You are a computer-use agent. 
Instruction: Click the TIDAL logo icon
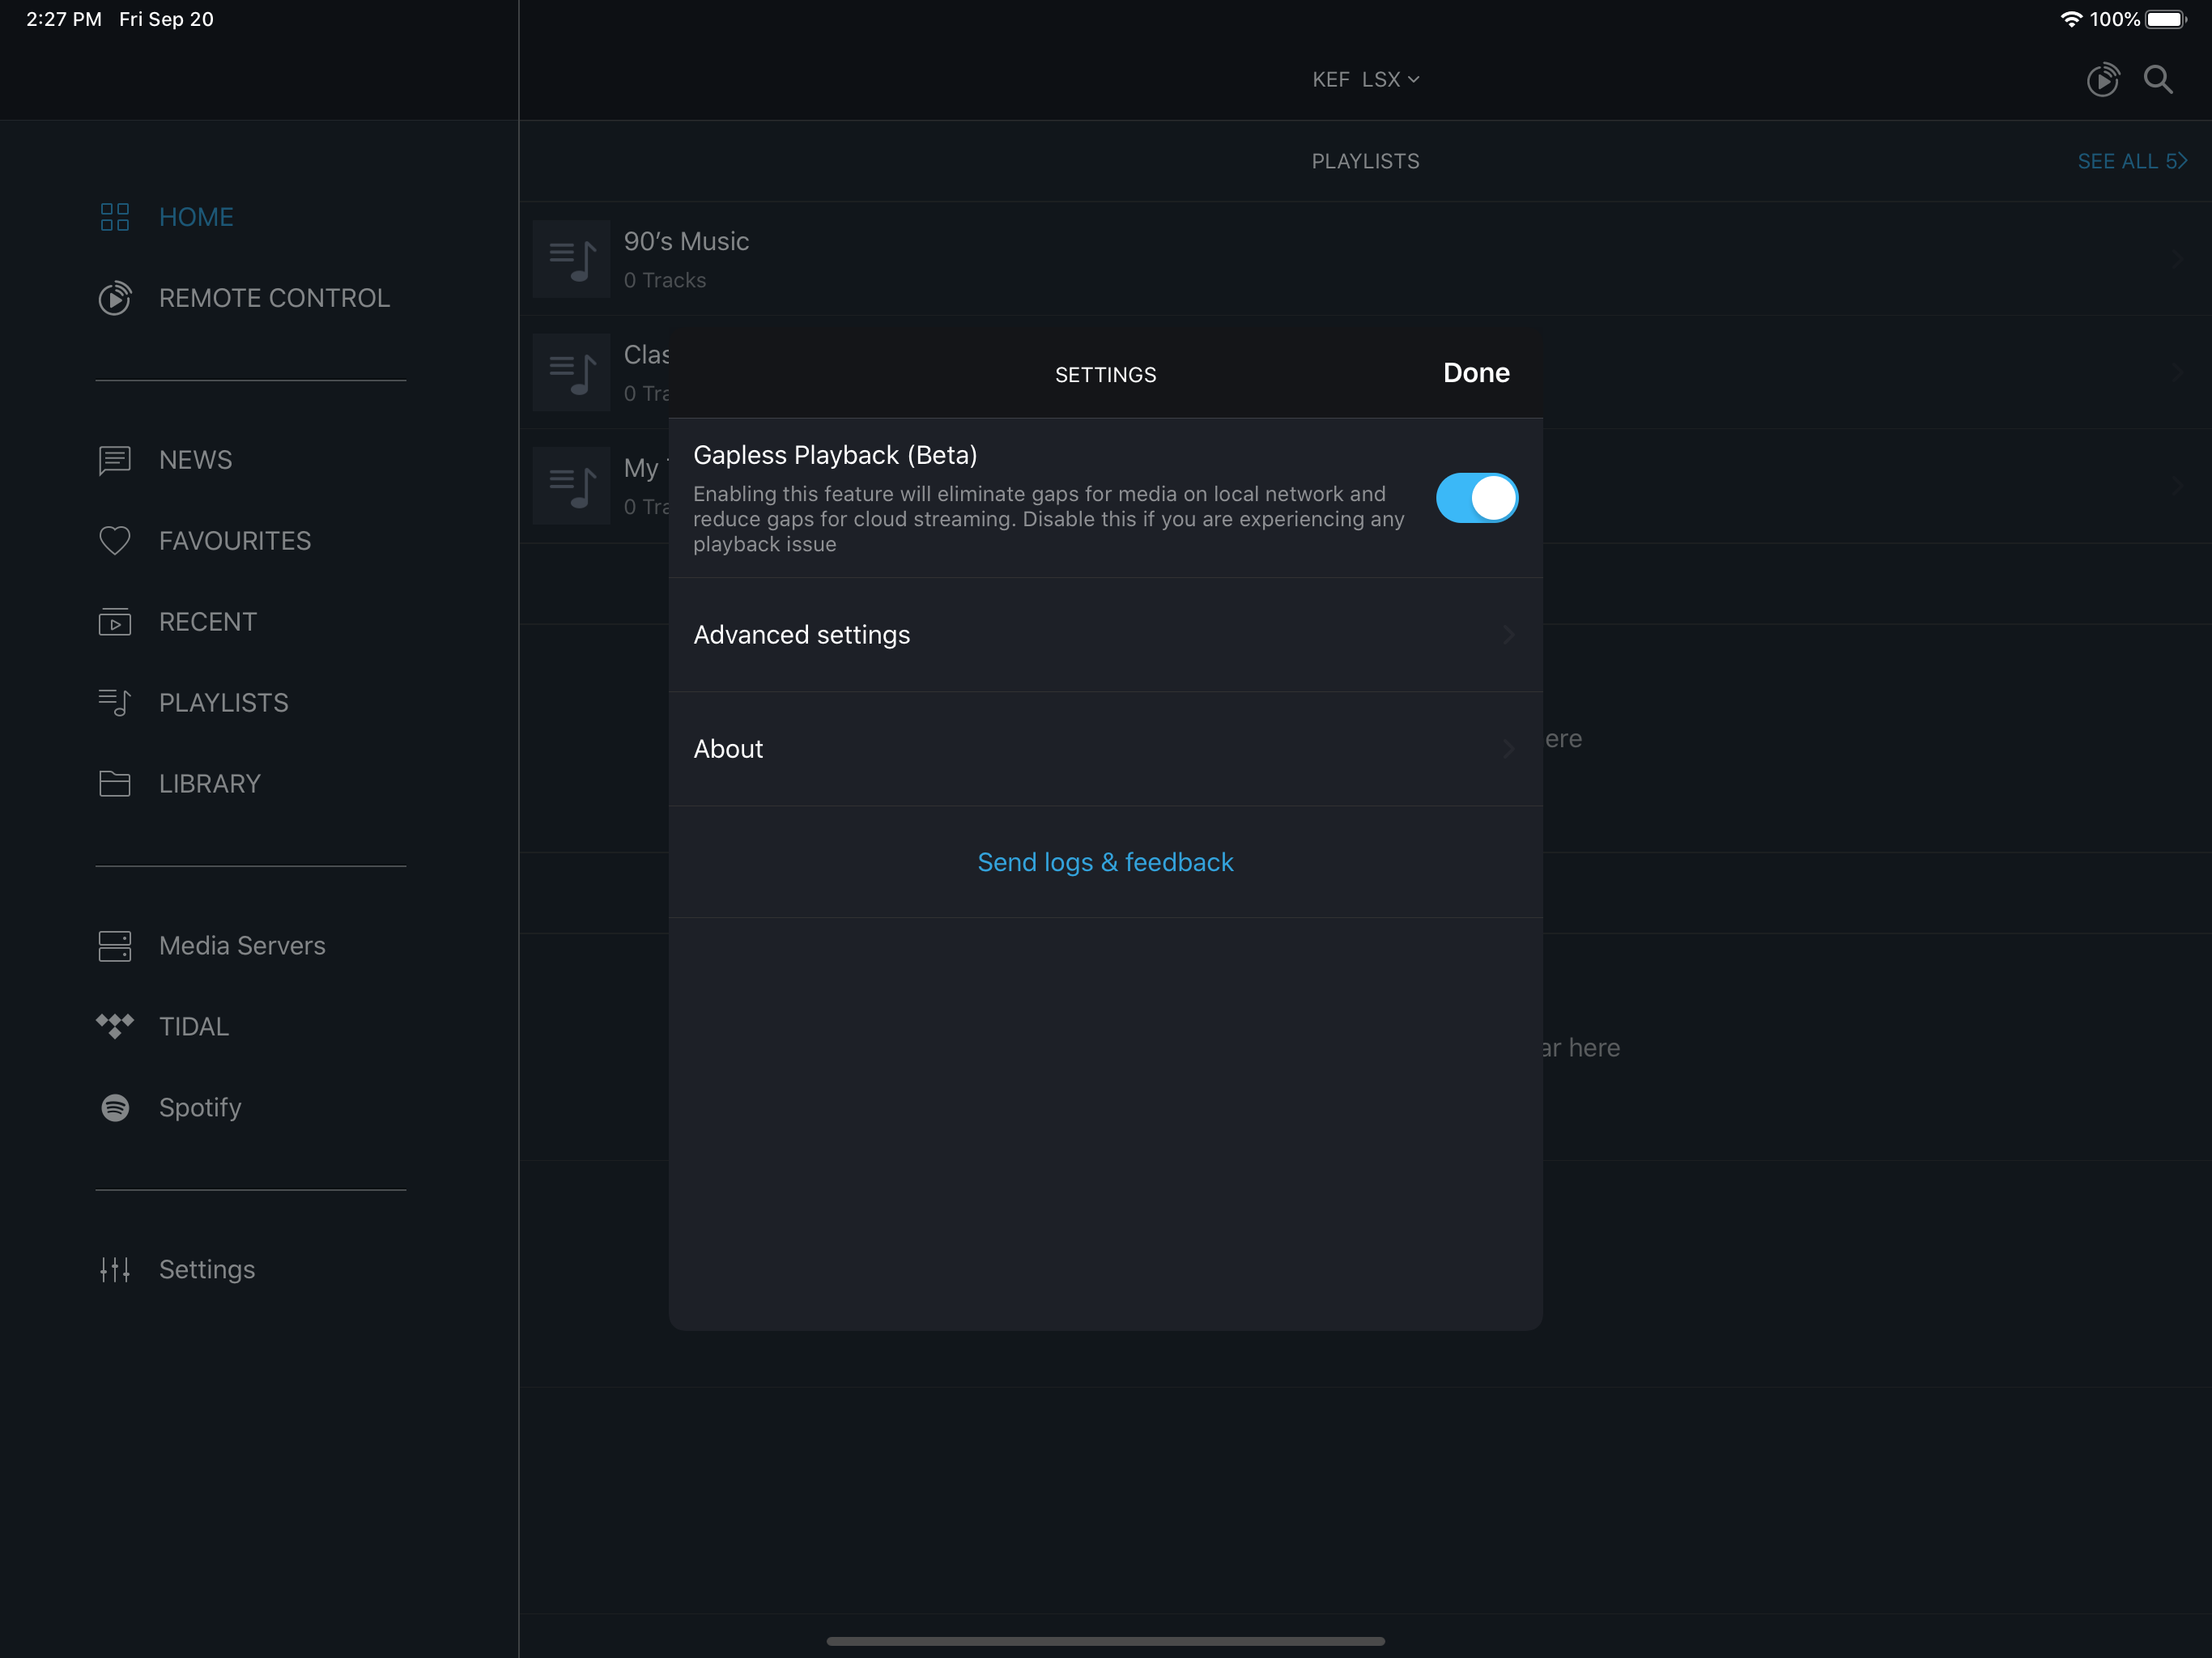[x=115, y=1026]
